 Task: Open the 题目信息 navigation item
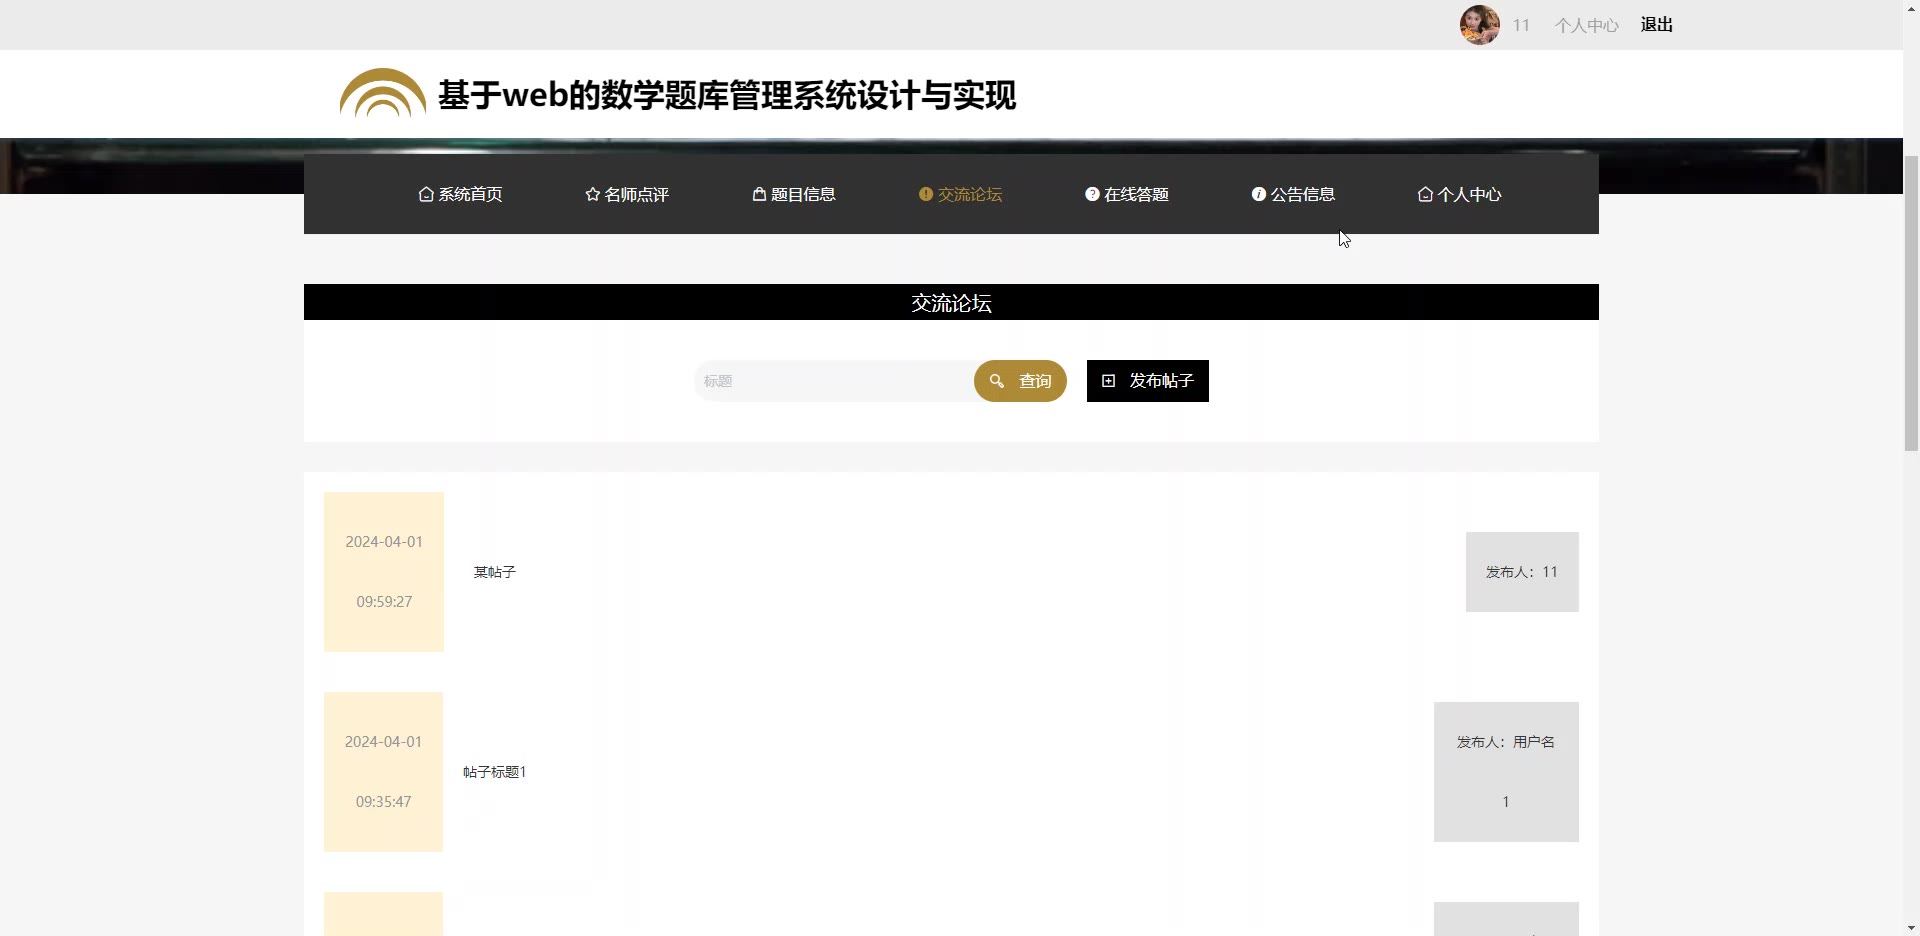tap(794, 194)
